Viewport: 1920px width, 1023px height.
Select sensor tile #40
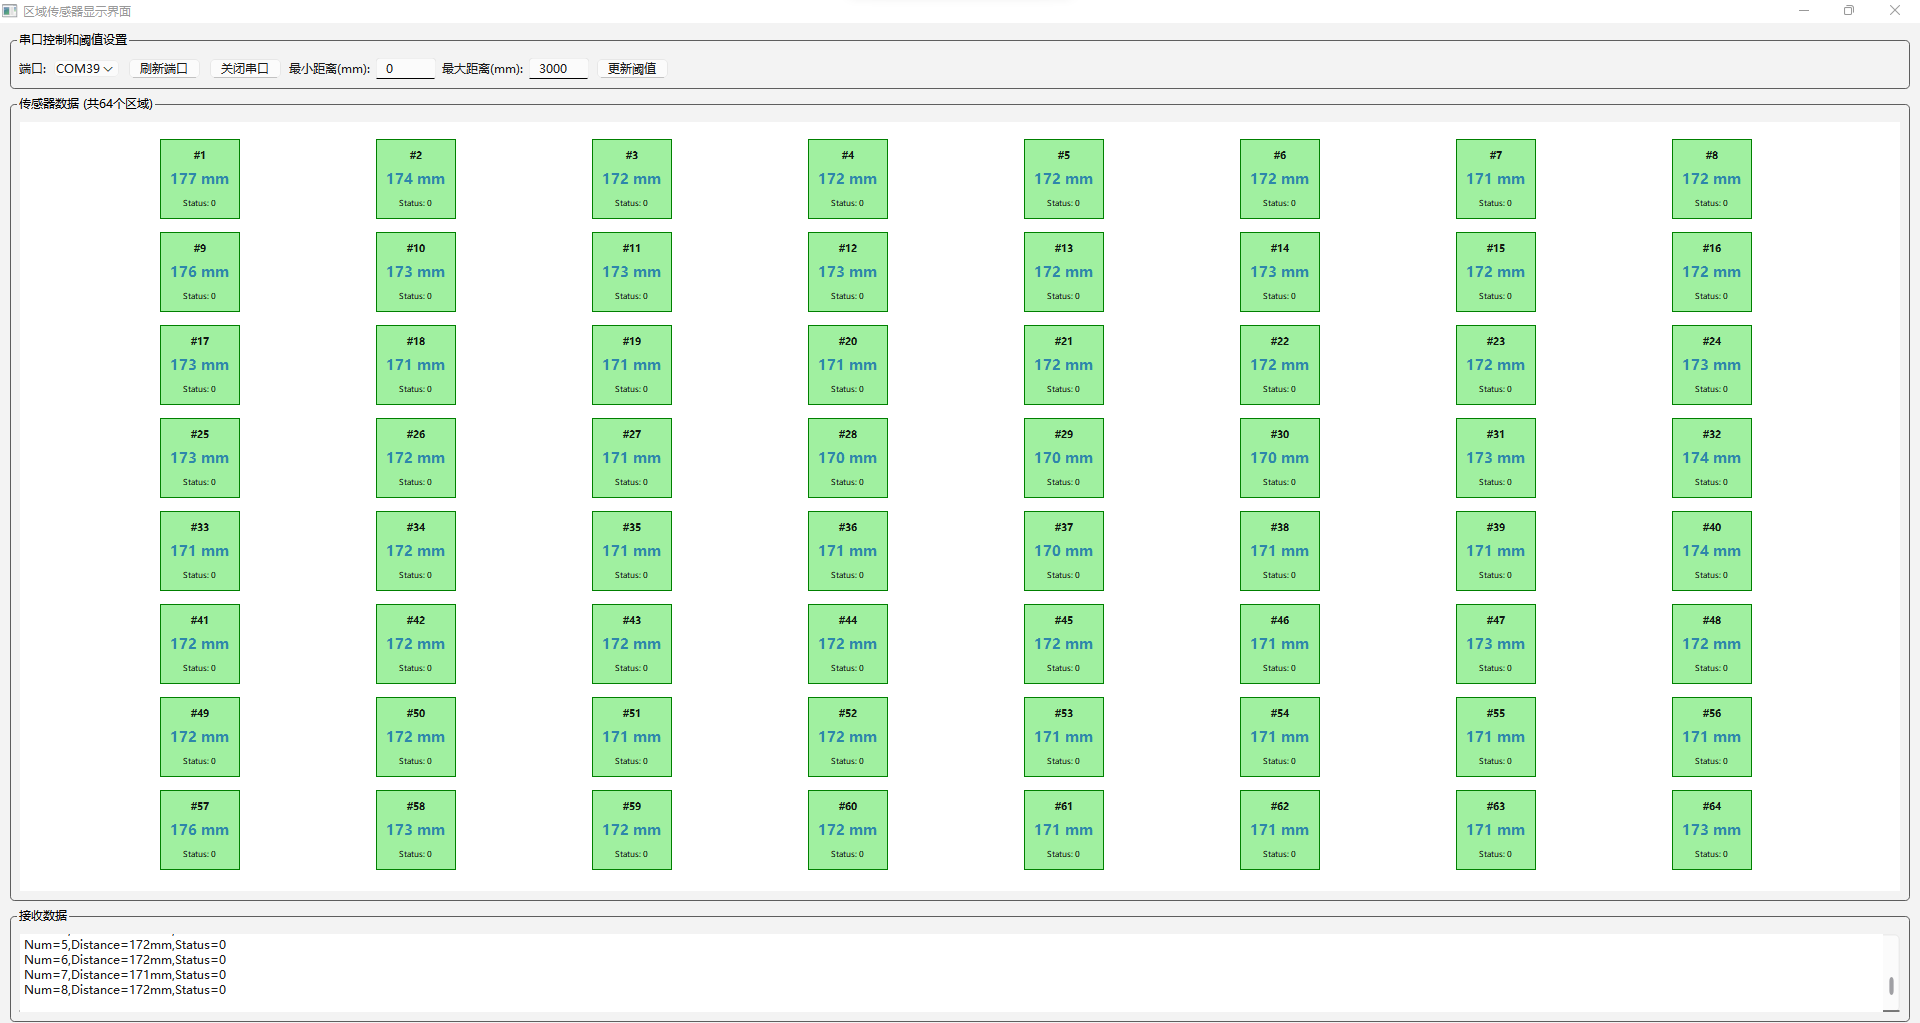tap(1712, 551)
